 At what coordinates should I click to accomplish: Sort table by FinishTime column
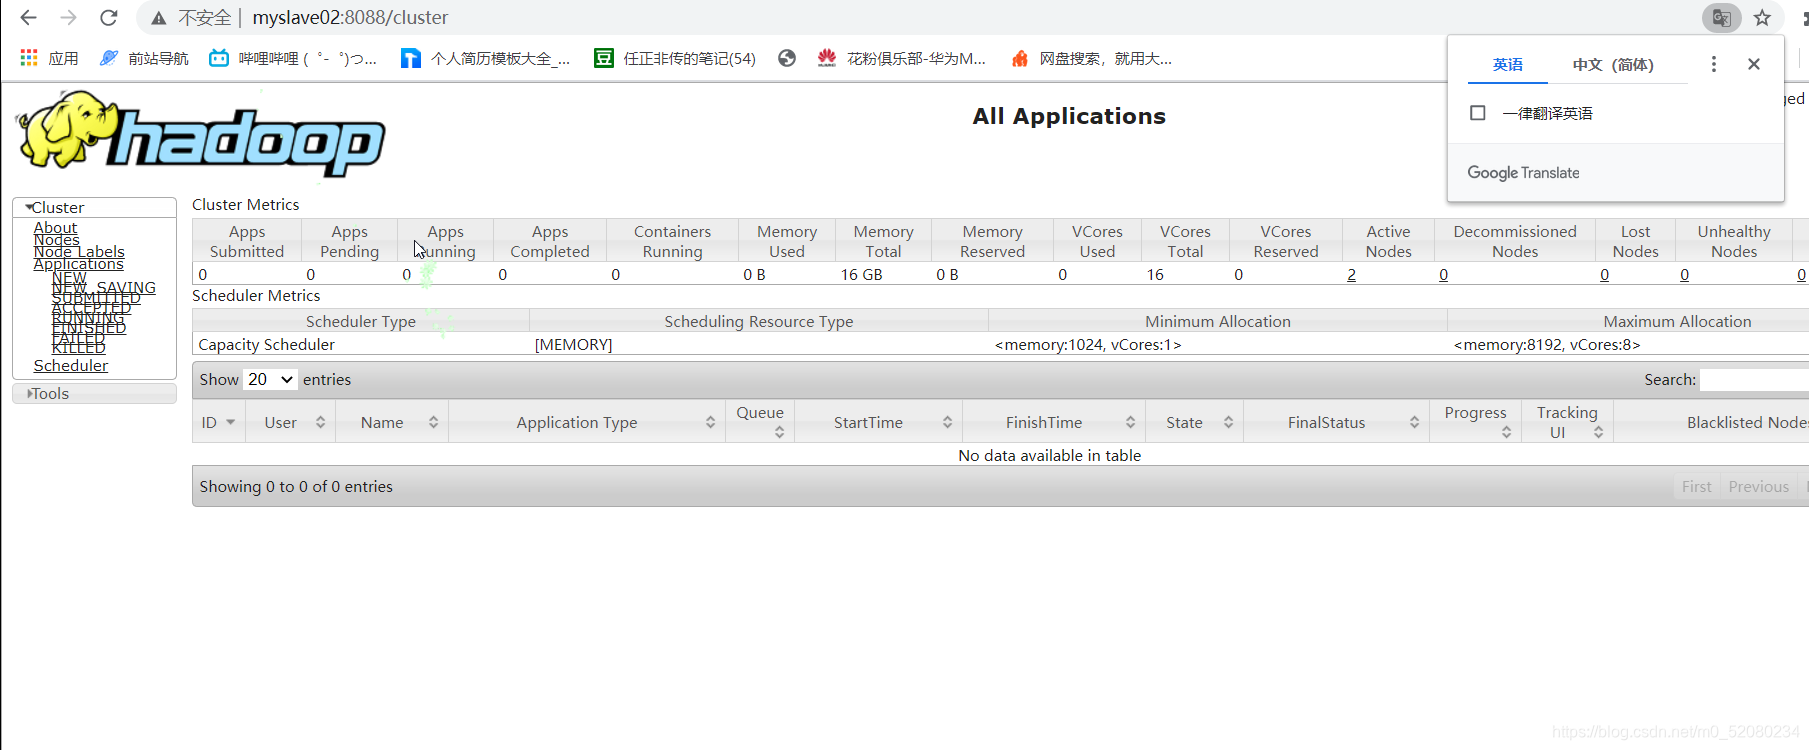[1054, 422]
